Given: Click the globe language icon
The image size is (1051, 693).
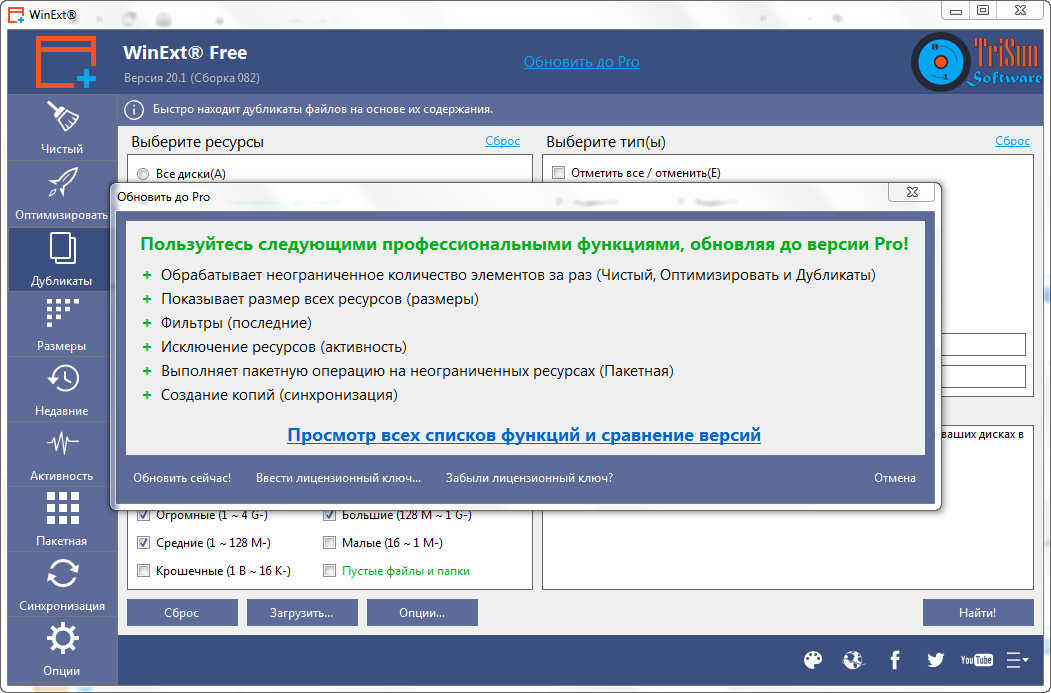Looking at the screenshot, I should 853,660.
